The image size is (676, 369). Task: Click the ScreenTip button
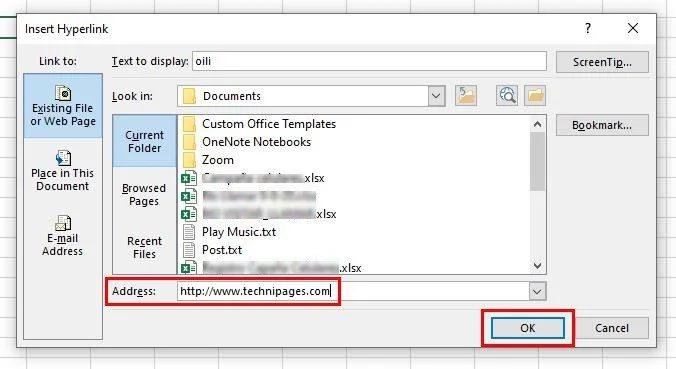click(602, 62)
